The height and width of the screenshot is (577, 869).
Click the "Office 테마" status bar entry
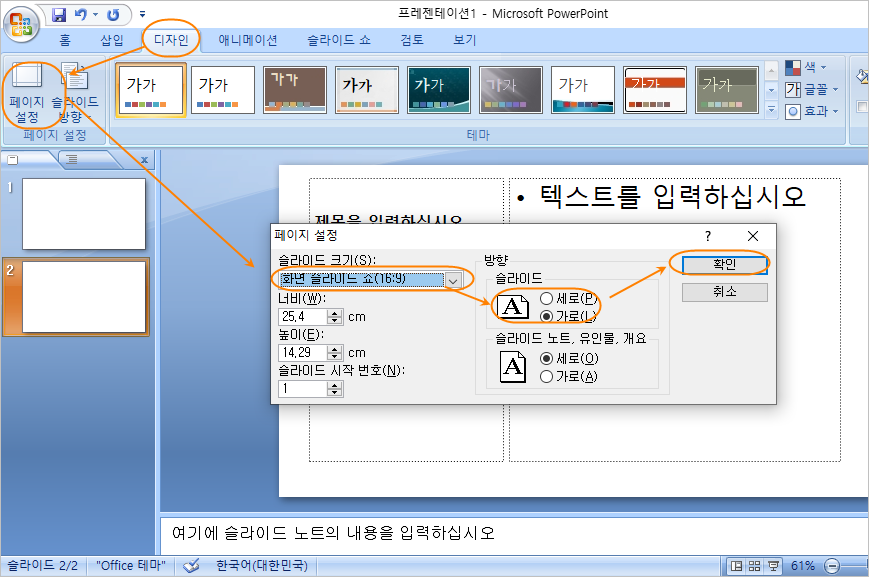click(x=131, y=565)
